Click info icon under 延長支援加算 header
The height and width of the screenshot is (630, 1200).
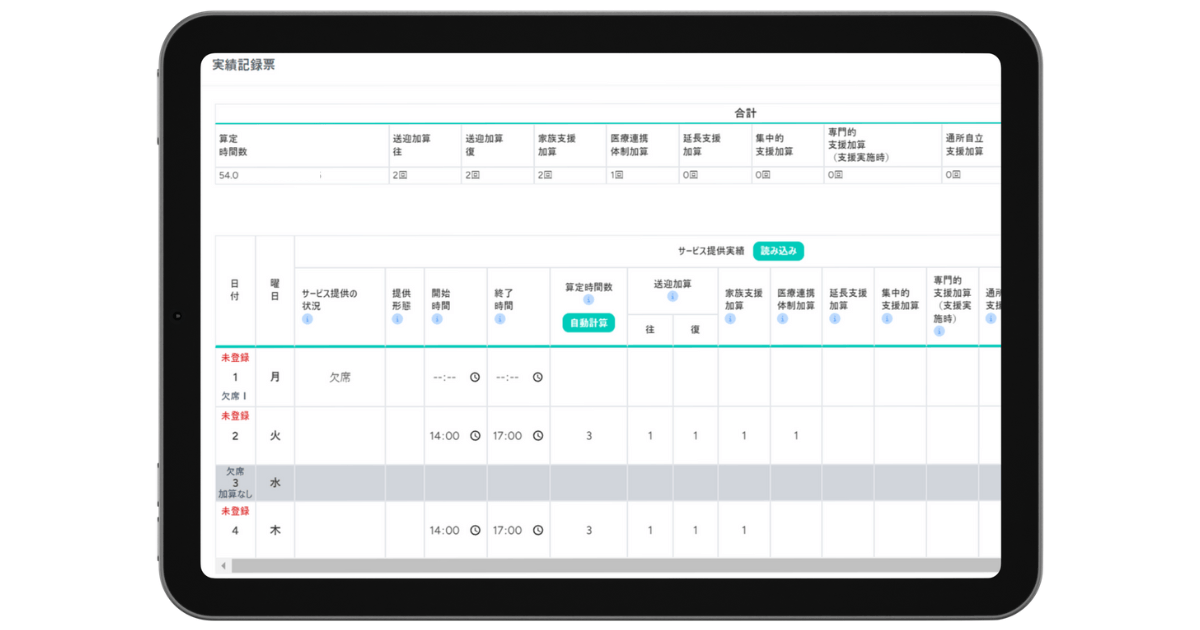pyautogui.click(x=834, y=319)
